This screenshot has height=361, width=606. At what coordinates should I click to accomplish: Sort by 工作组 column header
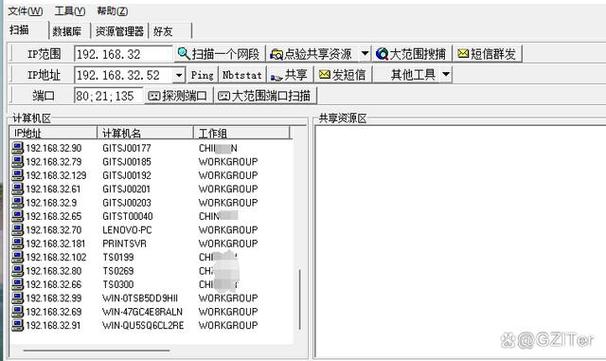click(x=242, y=133)
